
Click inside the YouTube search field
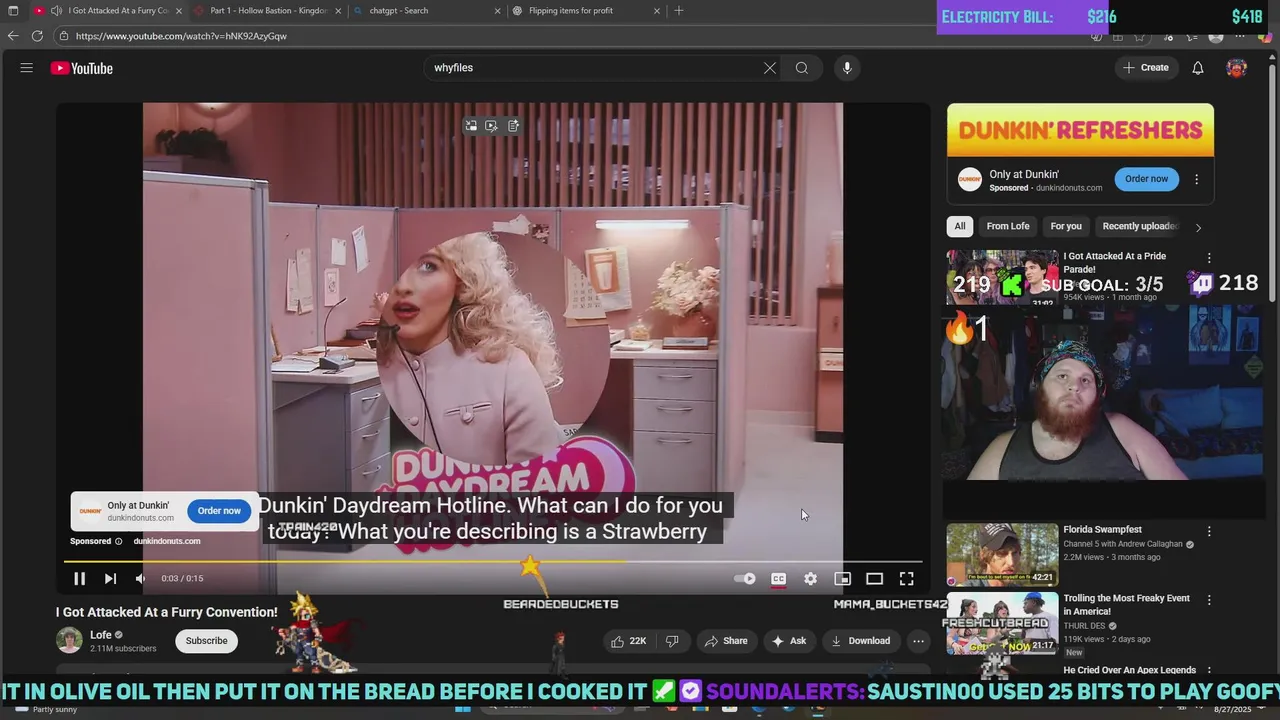(595, 68)
